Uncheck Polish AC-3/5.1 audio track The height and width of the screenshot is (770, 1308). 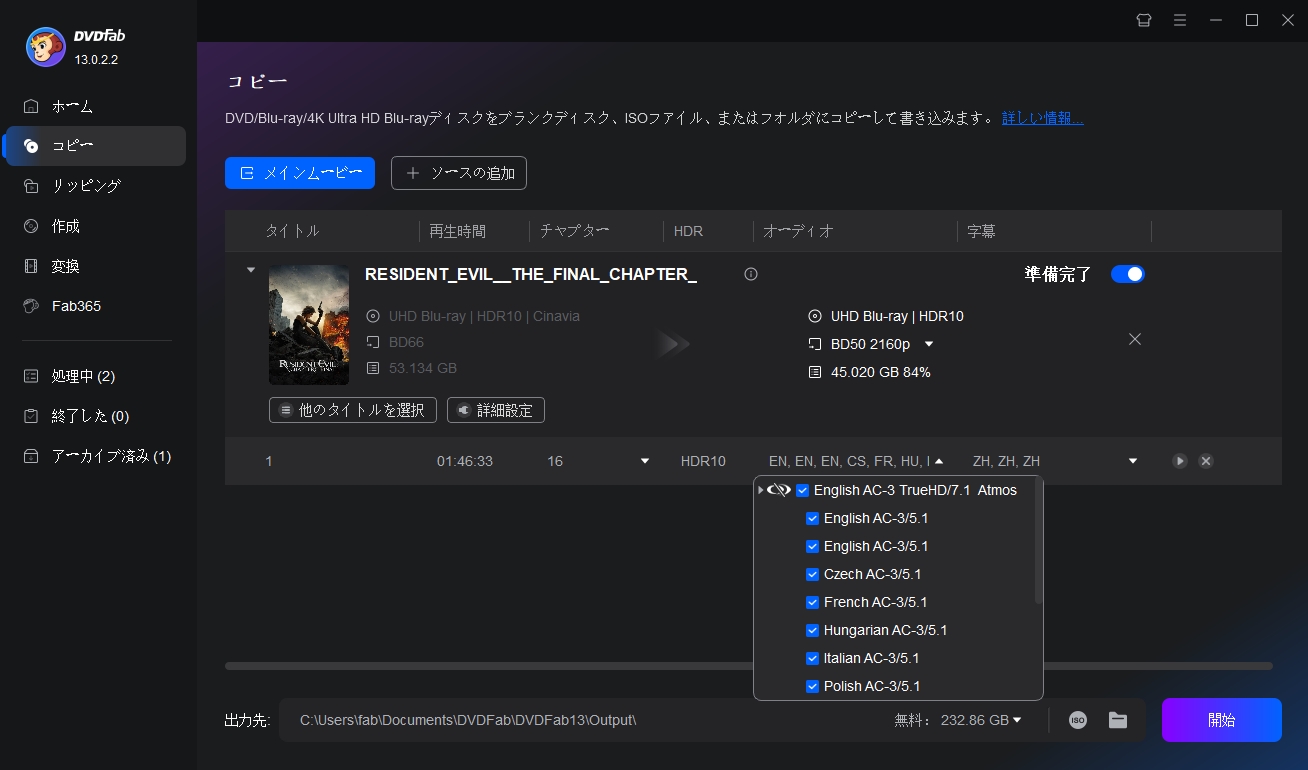tap(813, 686)
